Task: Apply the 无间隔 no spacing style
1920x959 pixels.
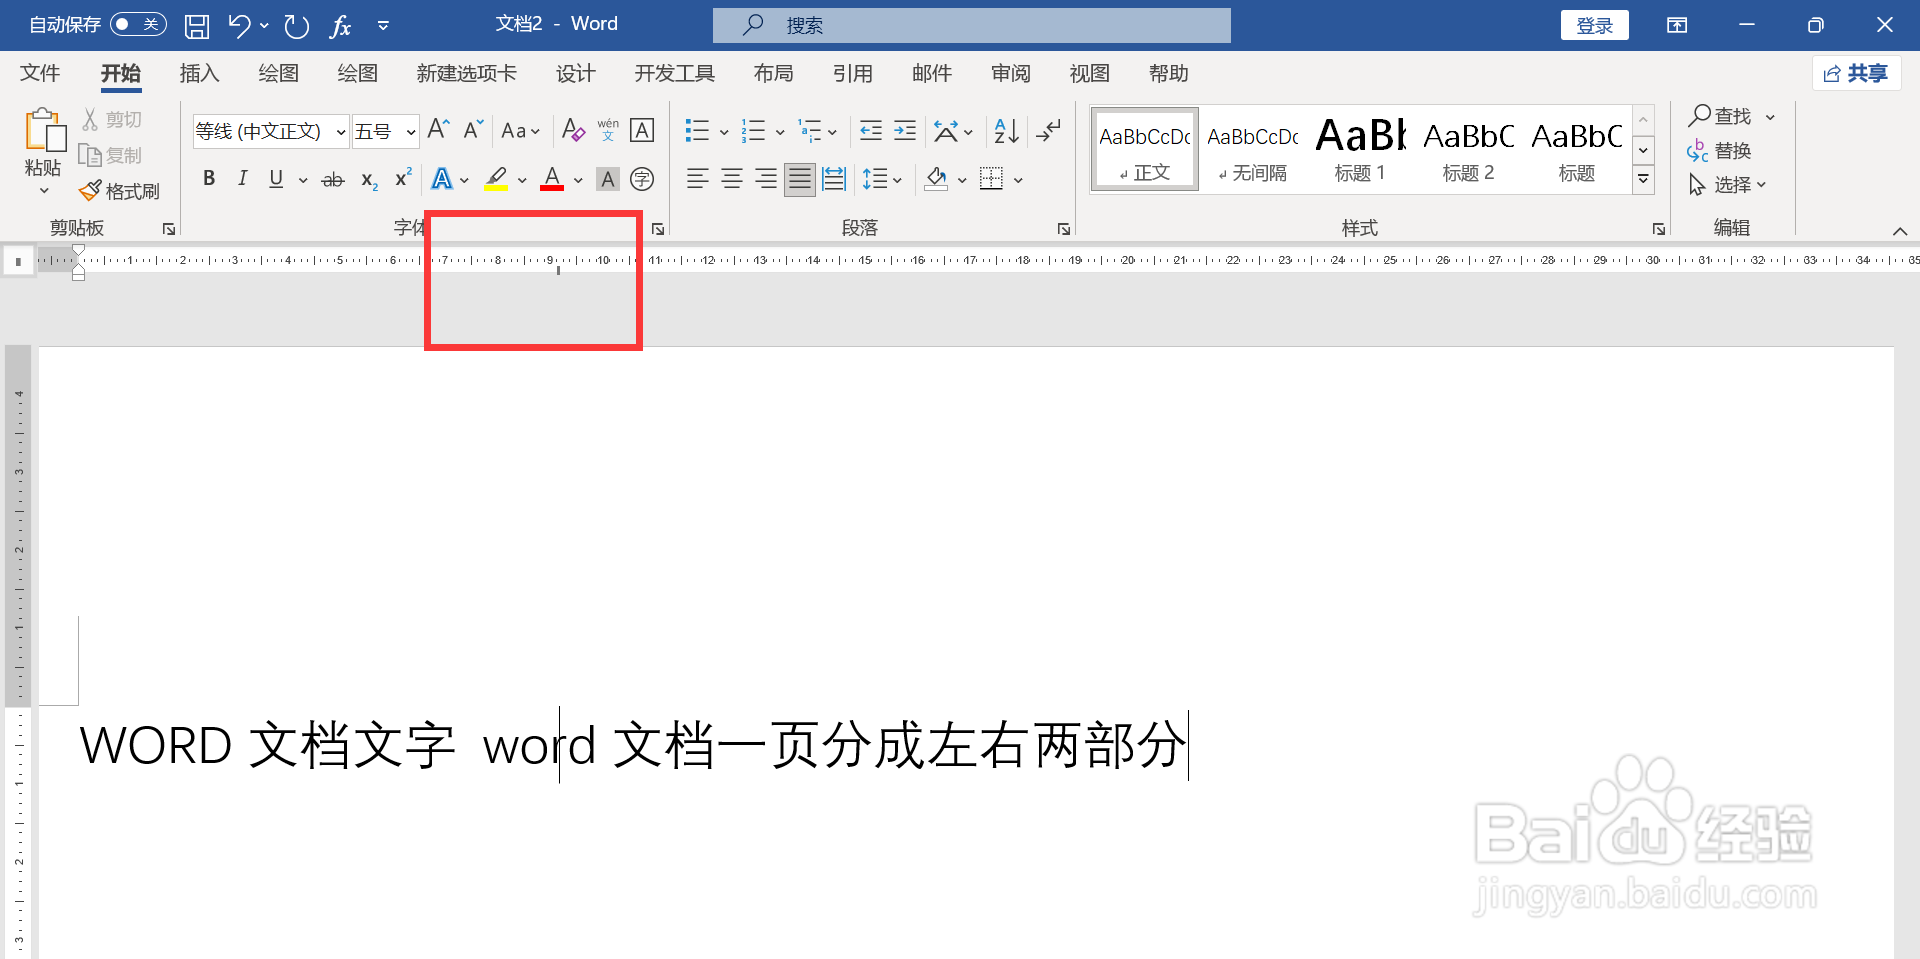Action: point(1253,149)
